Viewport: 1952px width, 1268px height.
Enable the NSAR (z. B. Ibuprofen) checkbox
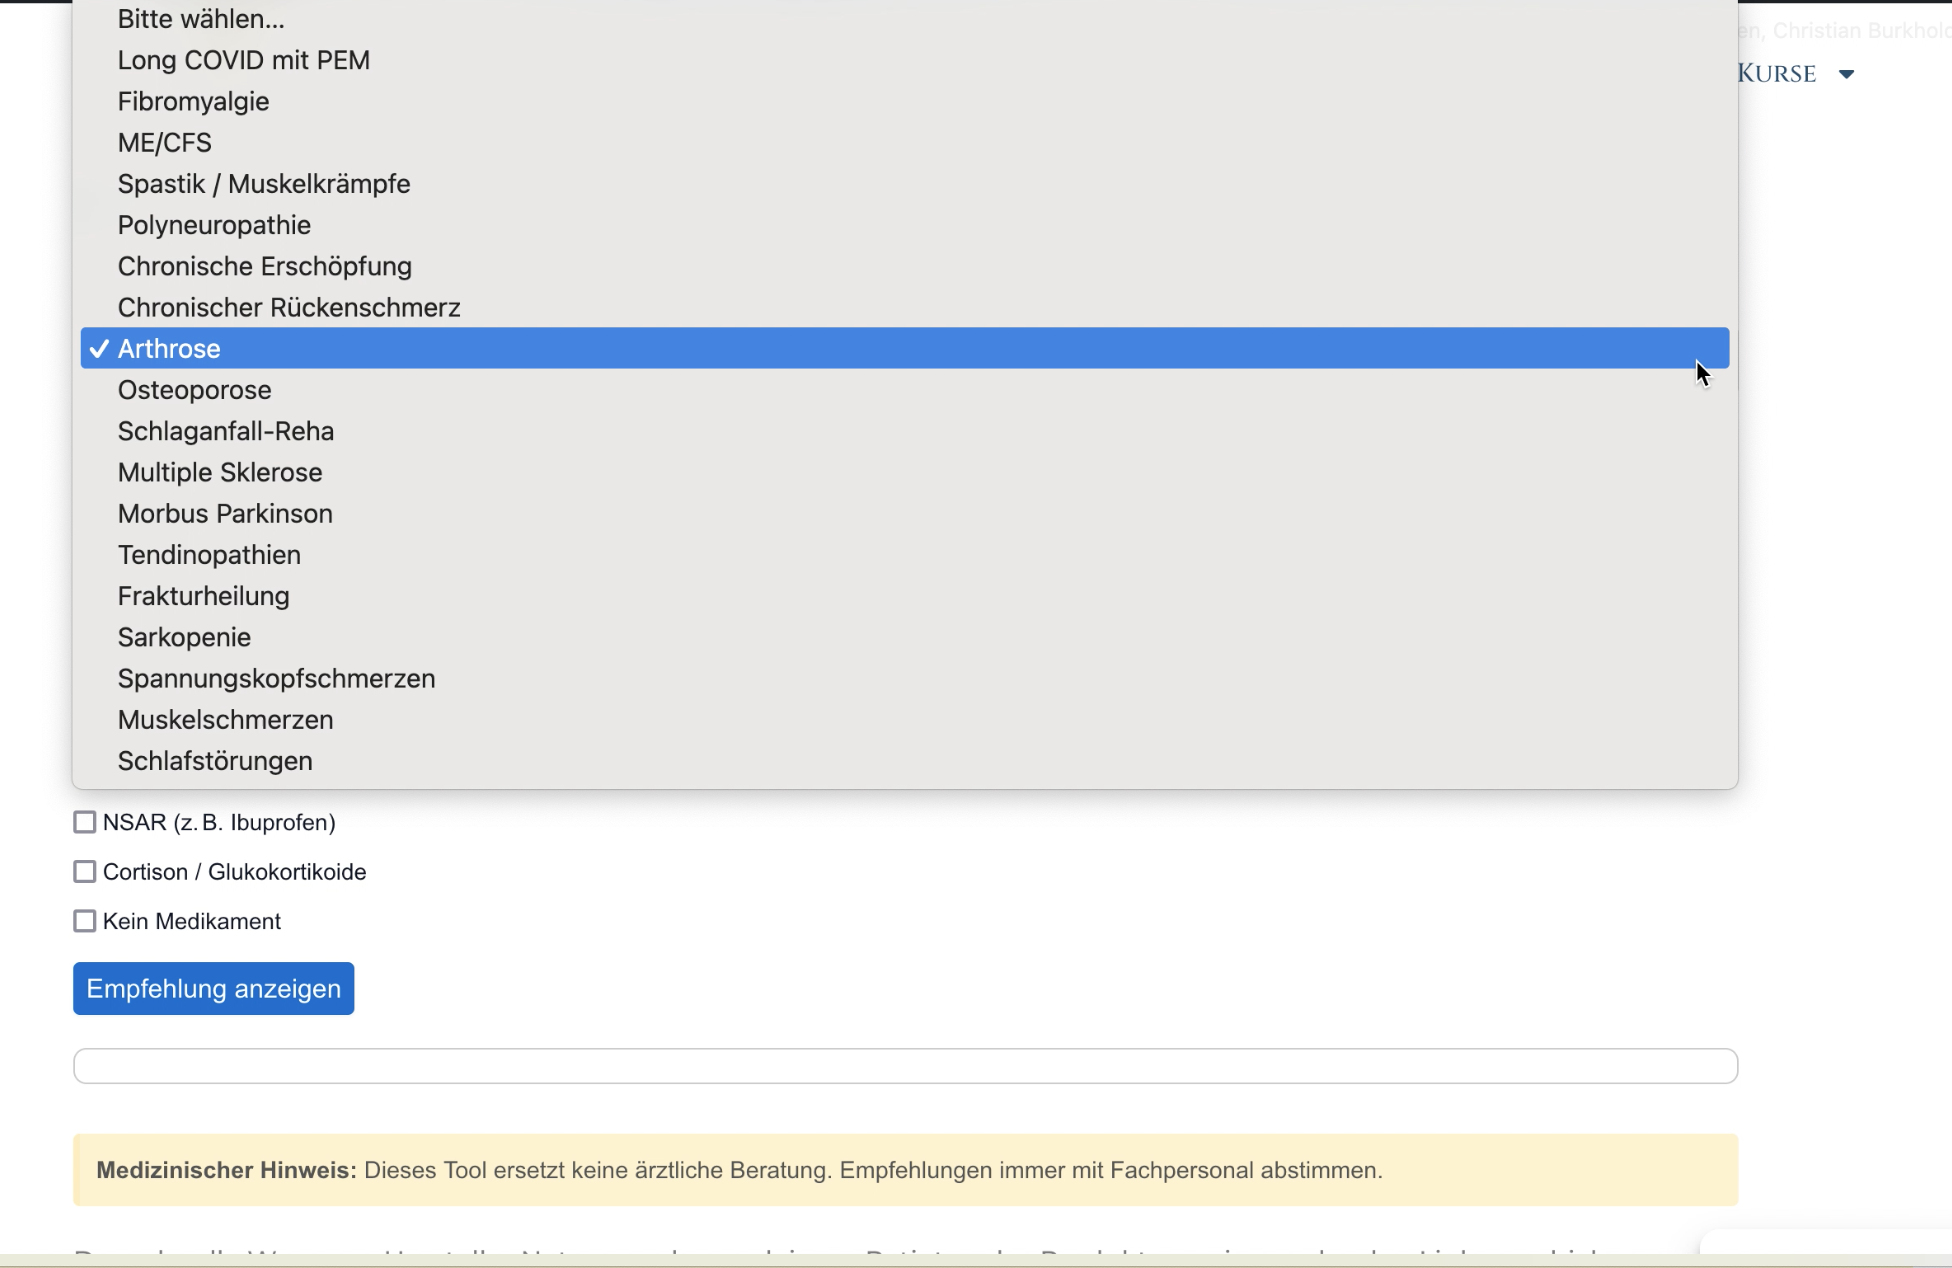tap(85, 822)
